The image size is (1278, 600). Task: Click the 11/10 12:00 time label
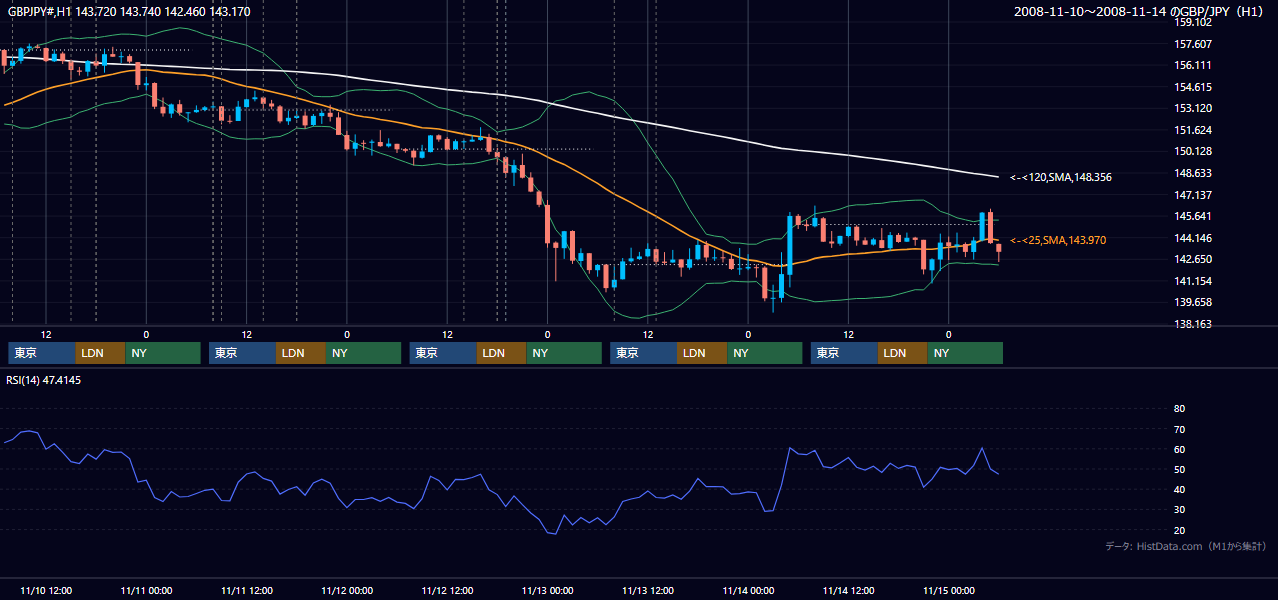click(46, 590)
